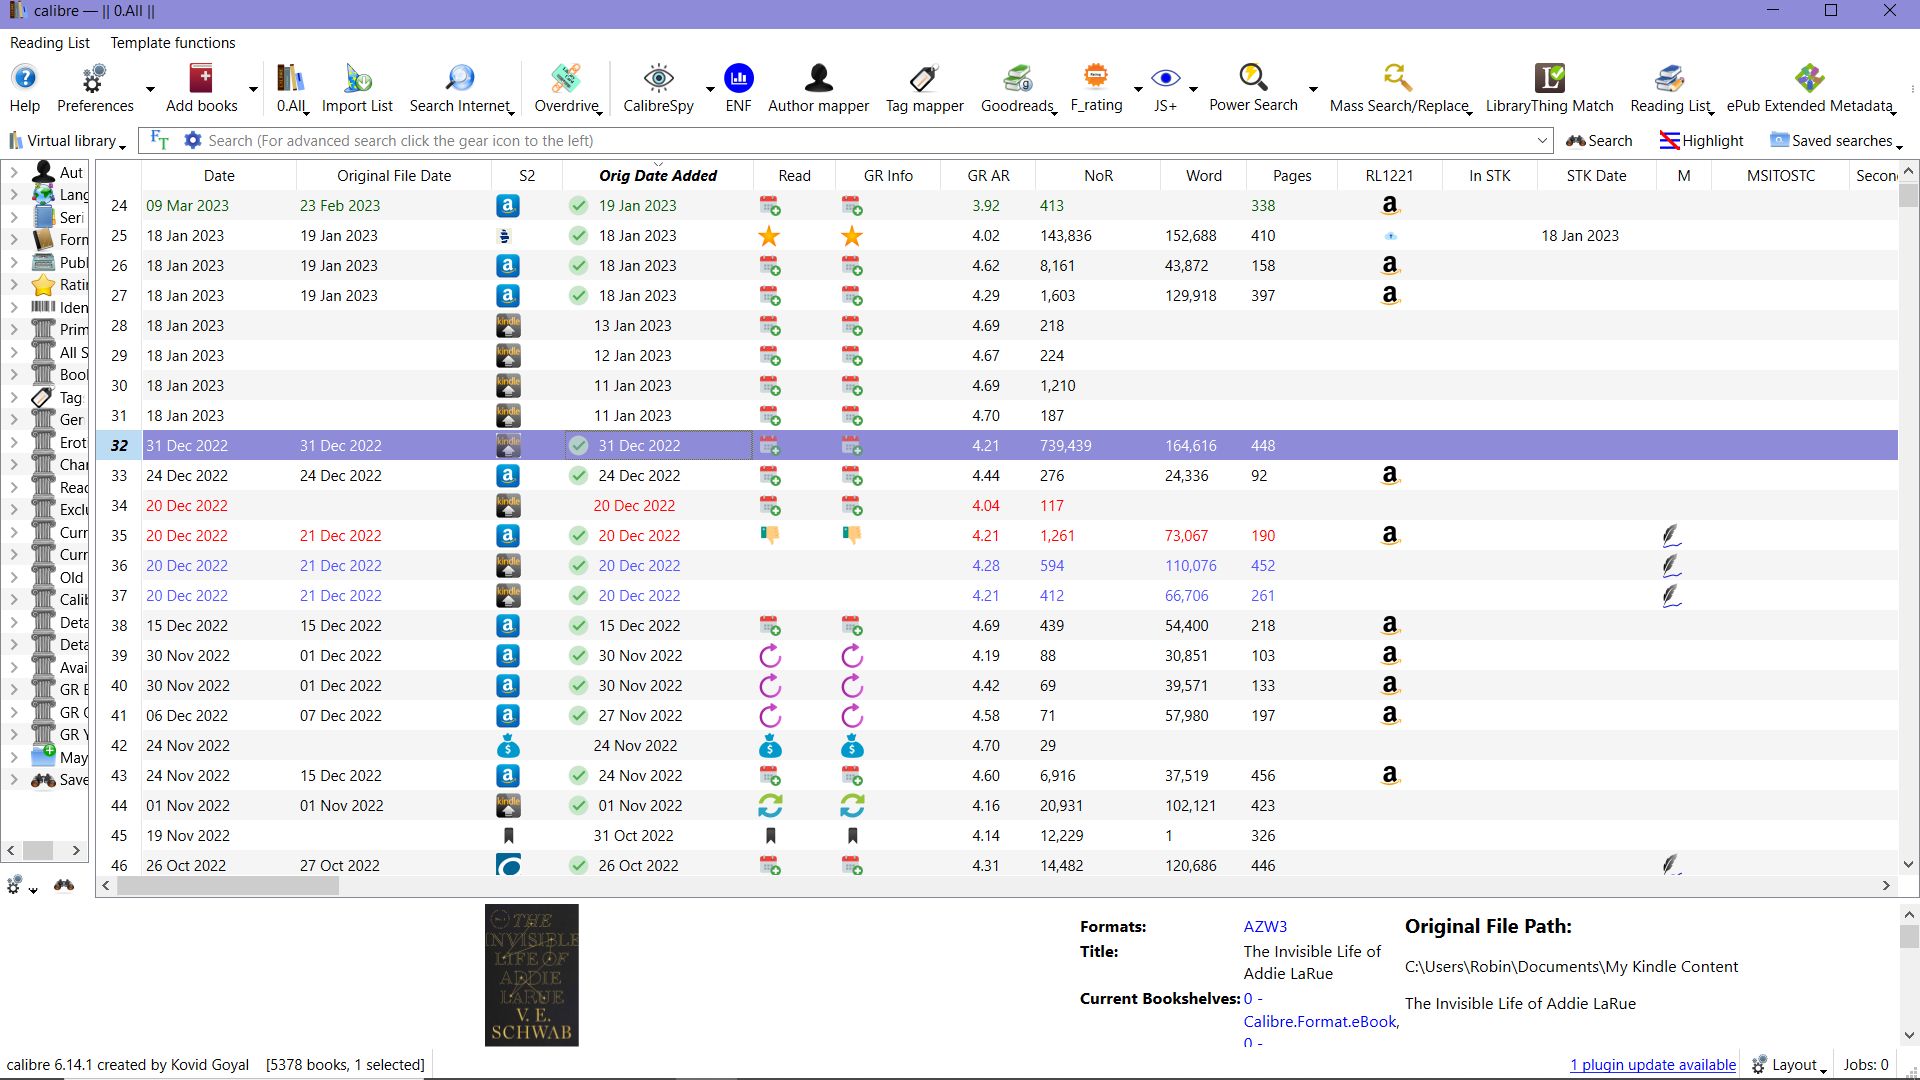This screenshot has height=1080, width=1920.
Task: Toggle the checkmark in row 32
Action: coord(579,446)
